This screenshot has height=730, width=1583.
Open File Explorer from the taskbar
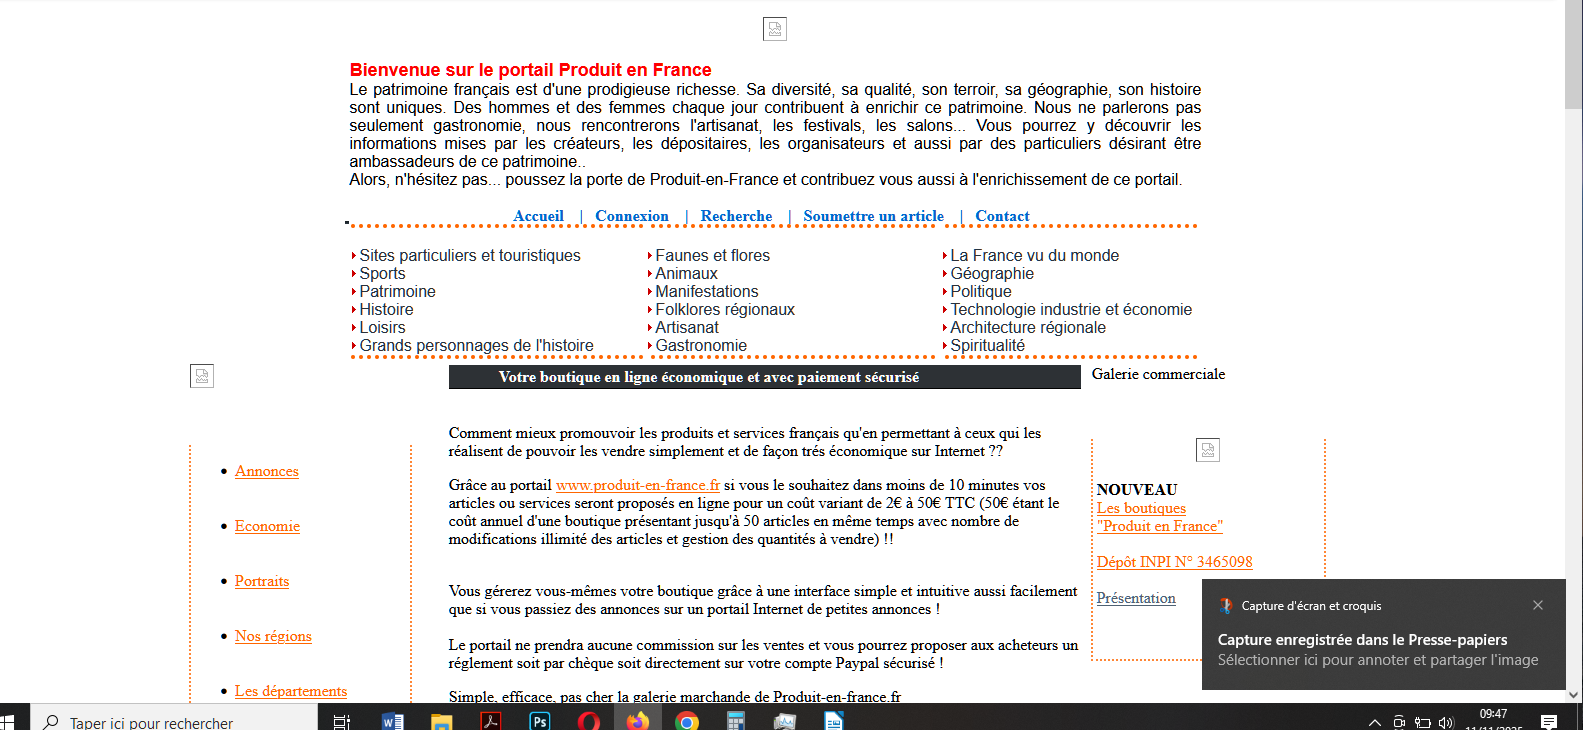click(441, 721)
